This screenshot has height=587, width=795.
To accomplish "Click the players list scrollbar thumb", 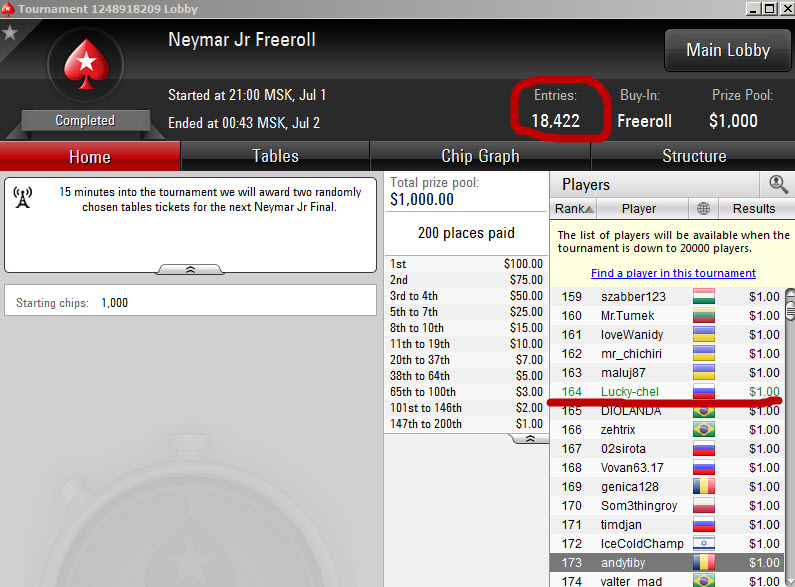I will pyautogui.click(x=790, y=309).
